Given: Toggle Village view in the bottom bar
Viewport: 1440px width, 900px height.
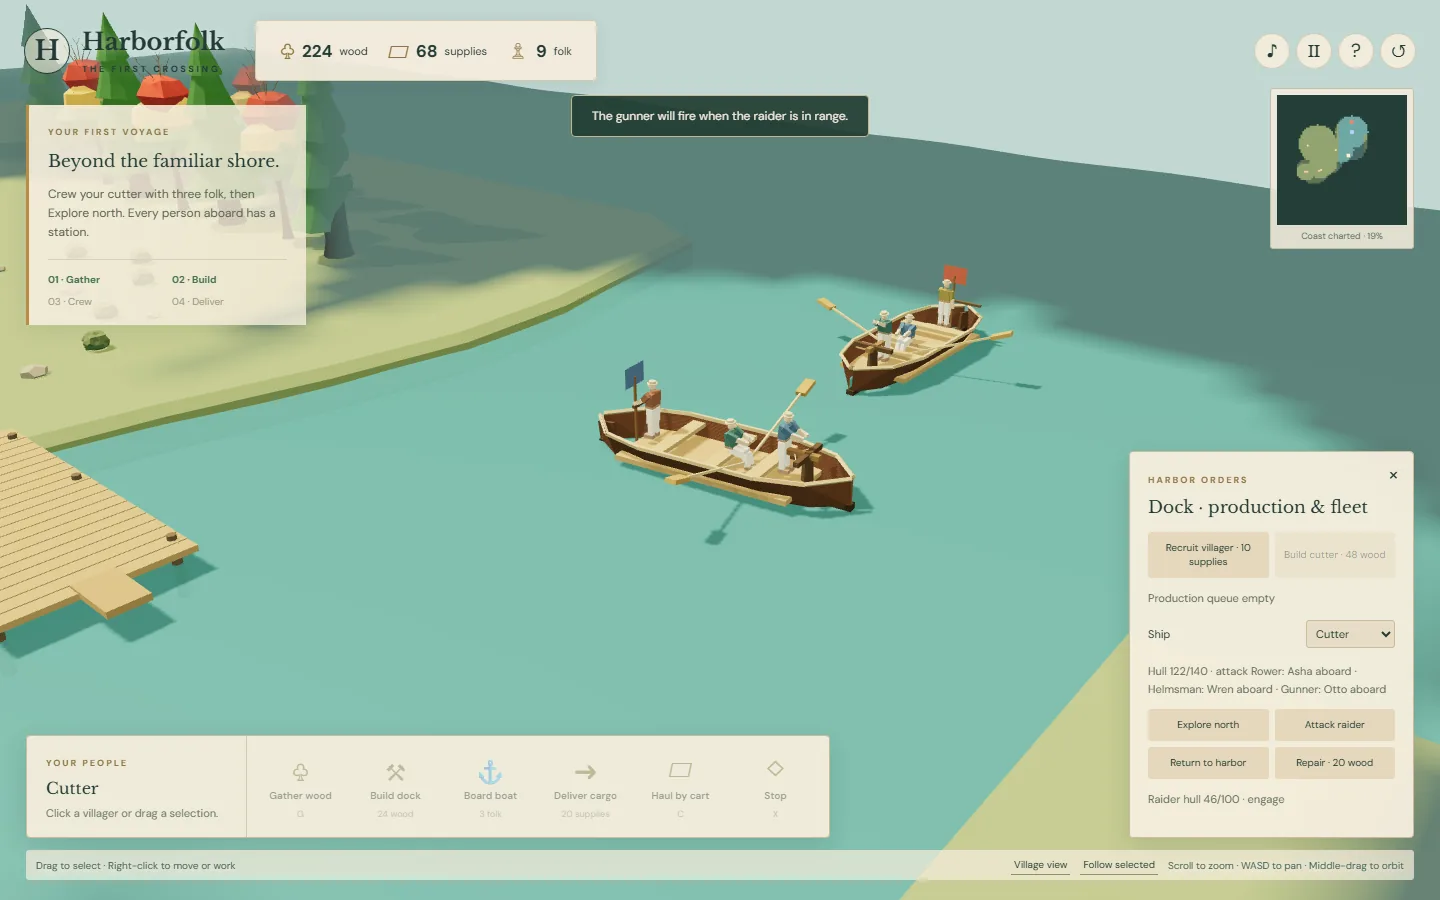Looking at the screenshot, I should tap(1040, 865).
